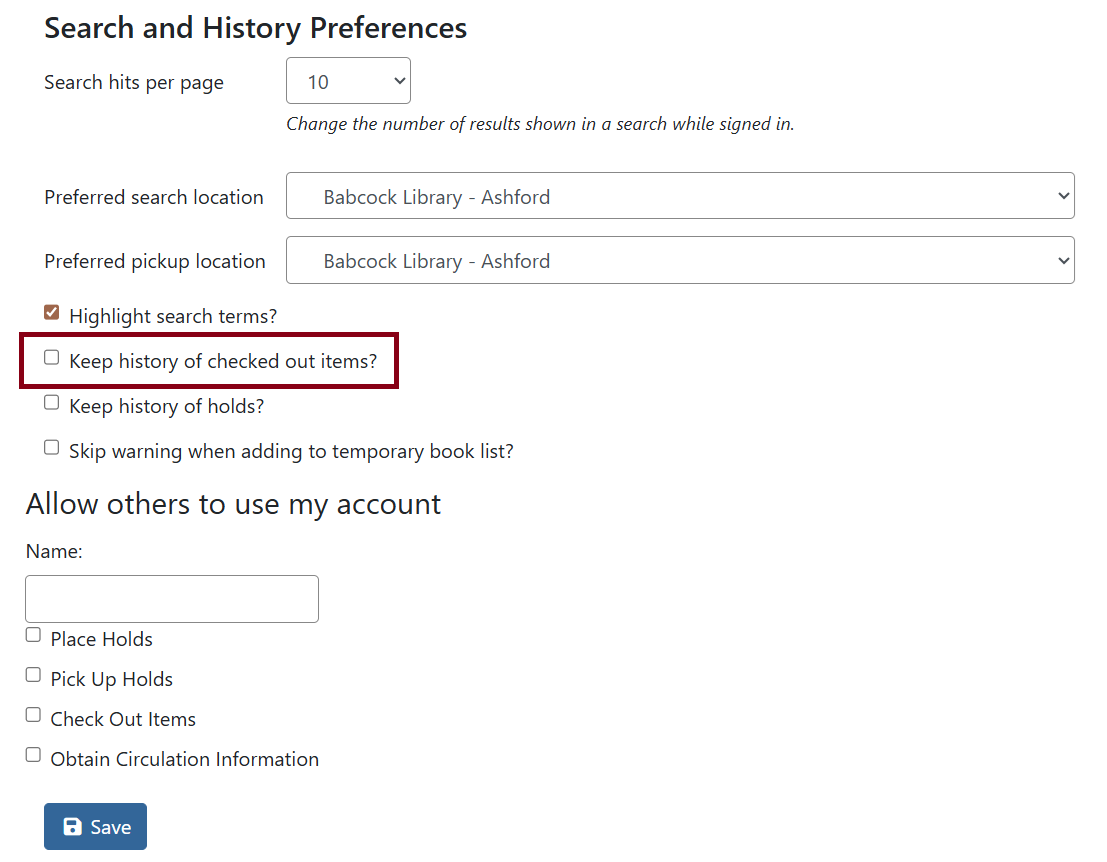Check the Place Holds option

coord(32,633)
